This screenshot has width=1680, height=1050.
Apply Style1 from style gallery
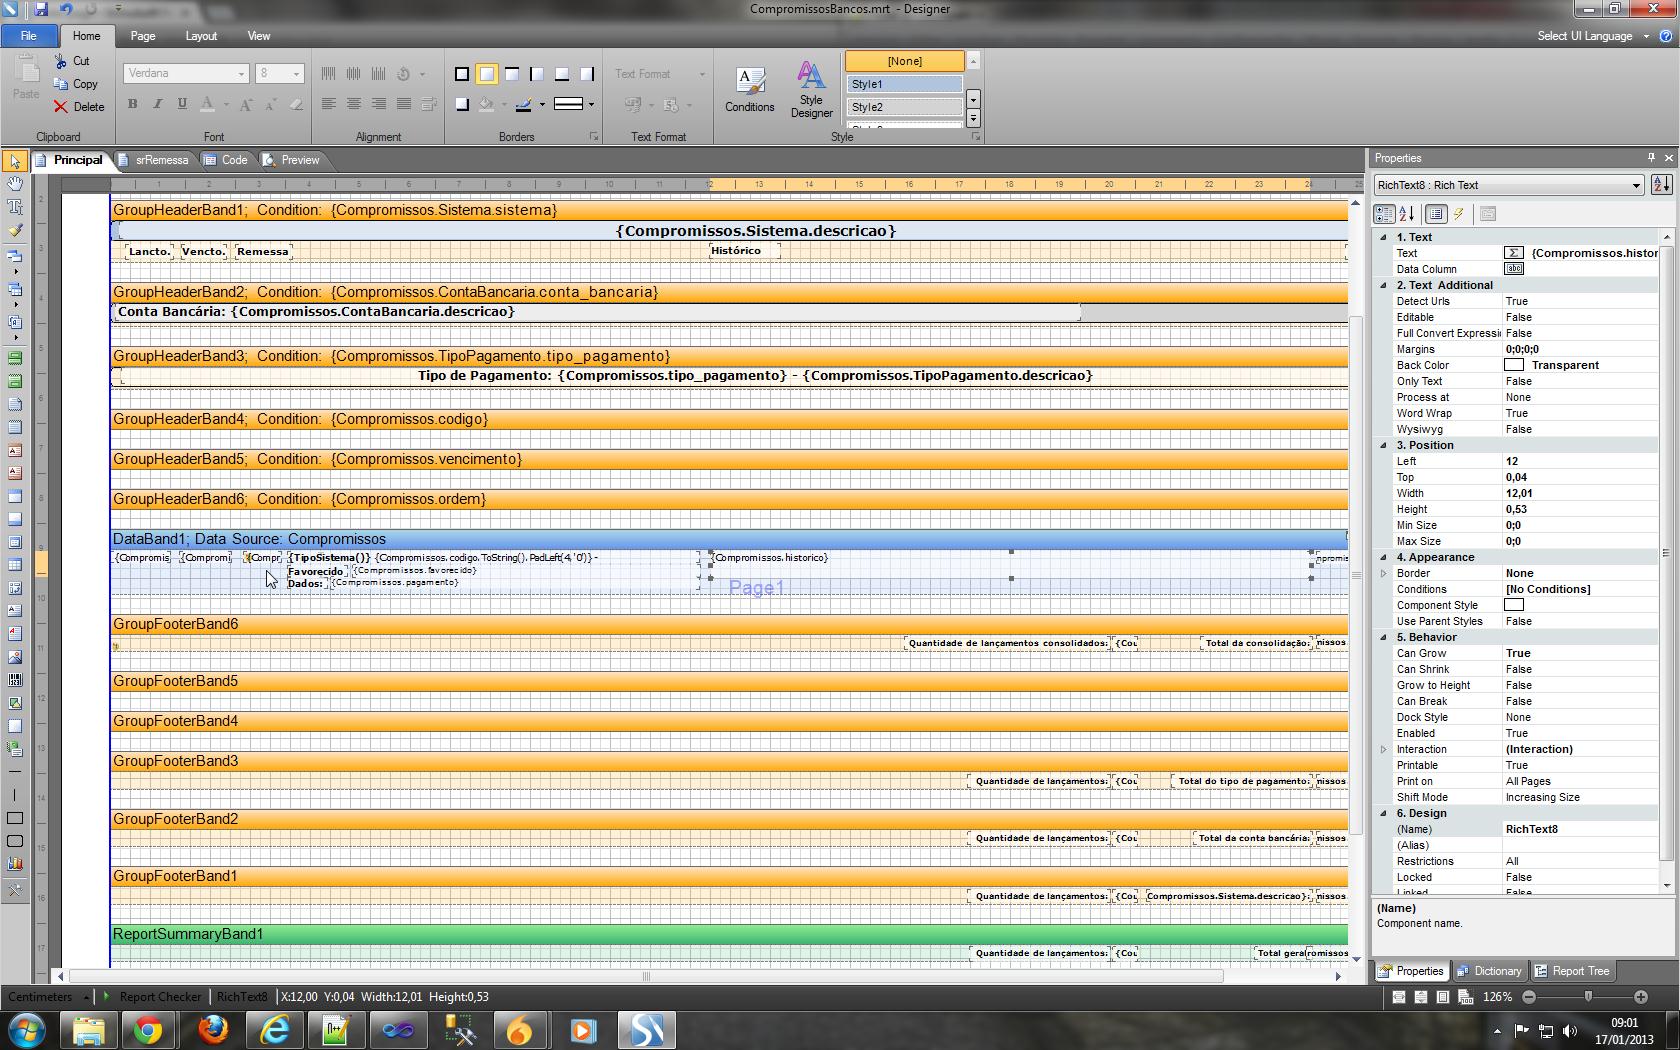[905, 84]
